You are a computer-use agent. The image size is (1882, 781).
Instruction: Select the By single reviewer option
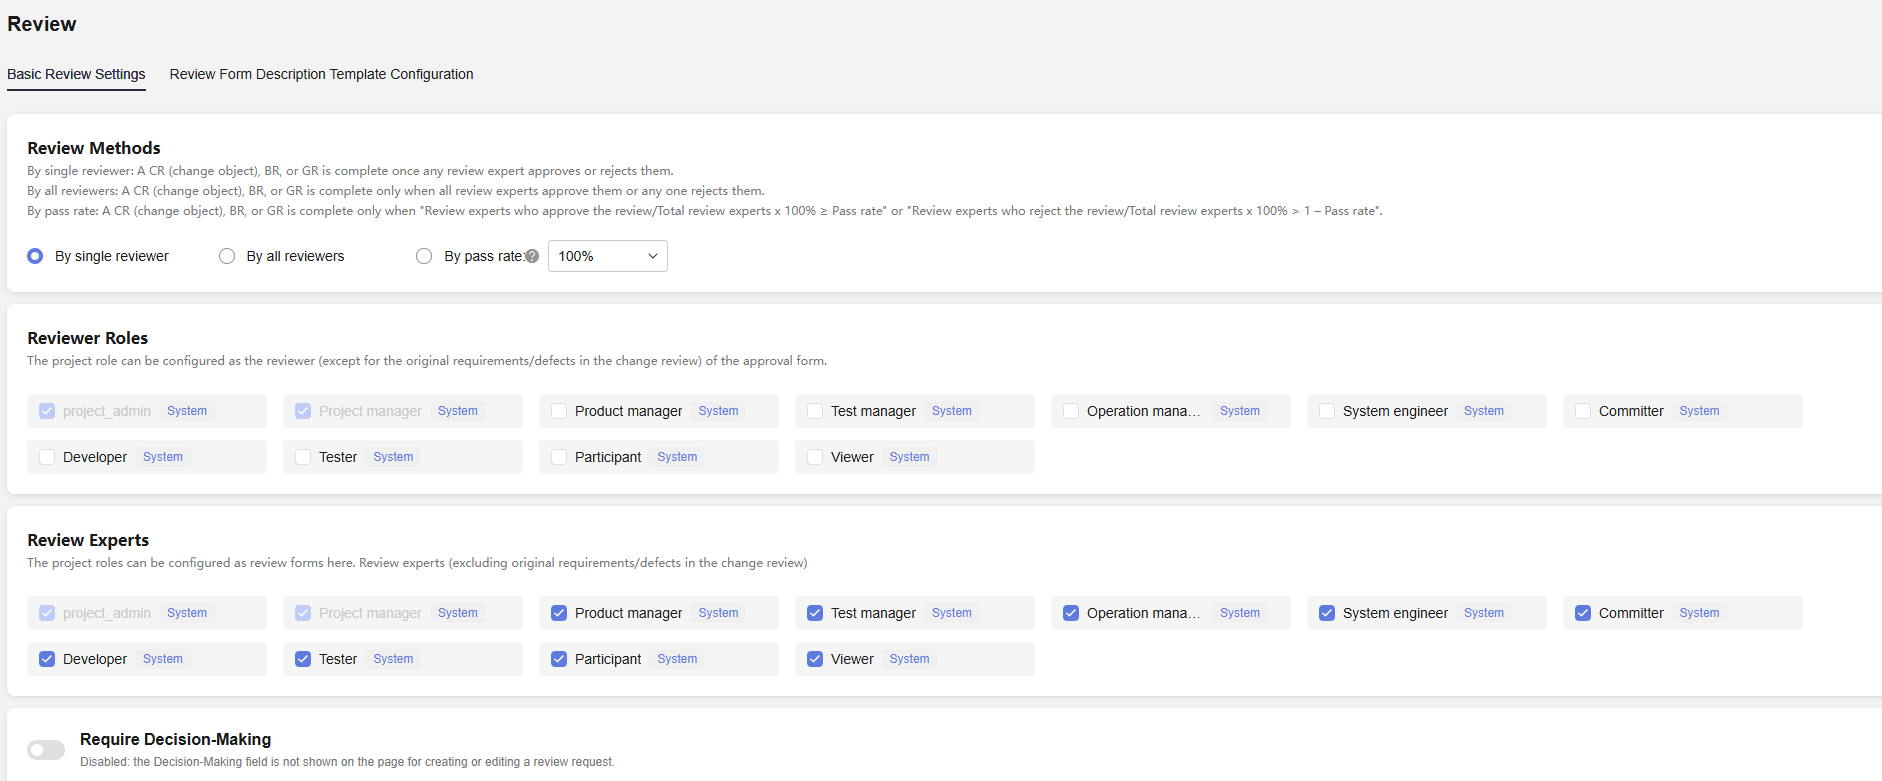tap(36, 256)
